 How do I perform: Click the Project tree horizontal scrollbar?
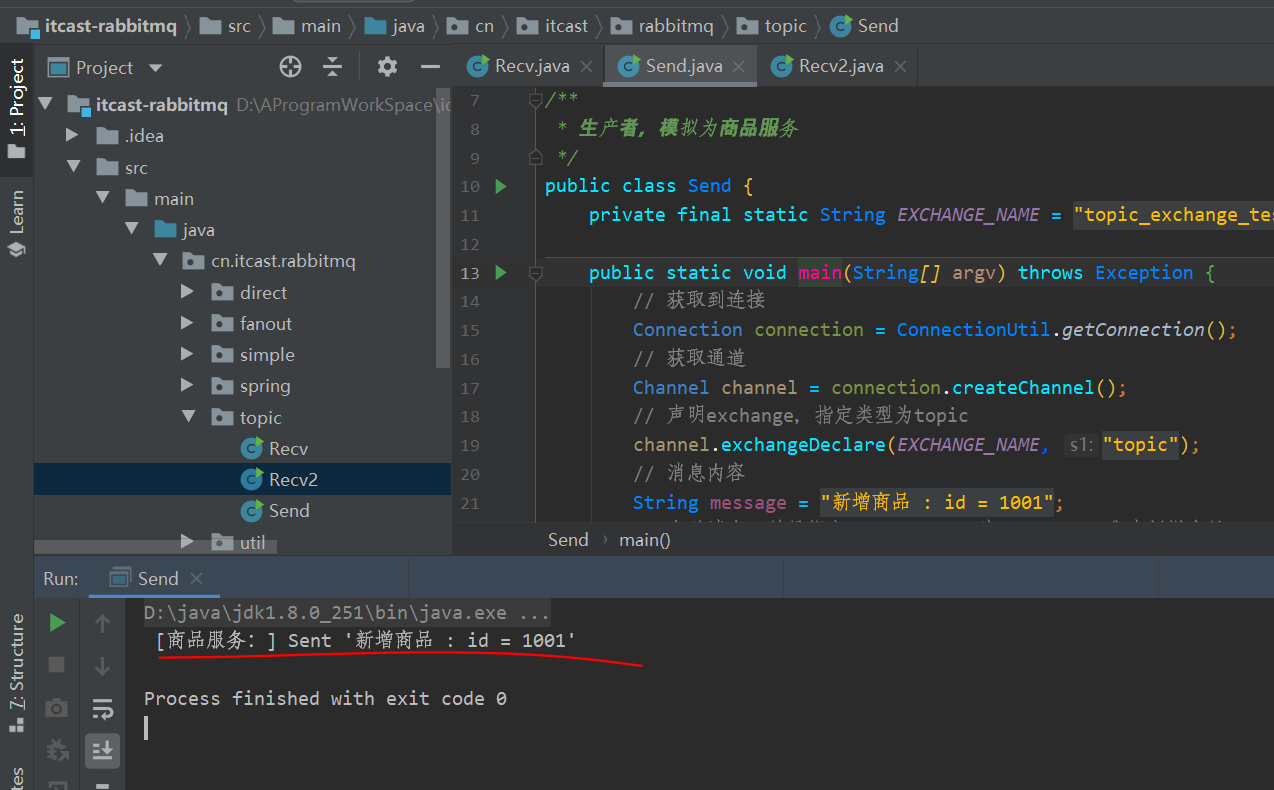[x=155, y=546]
